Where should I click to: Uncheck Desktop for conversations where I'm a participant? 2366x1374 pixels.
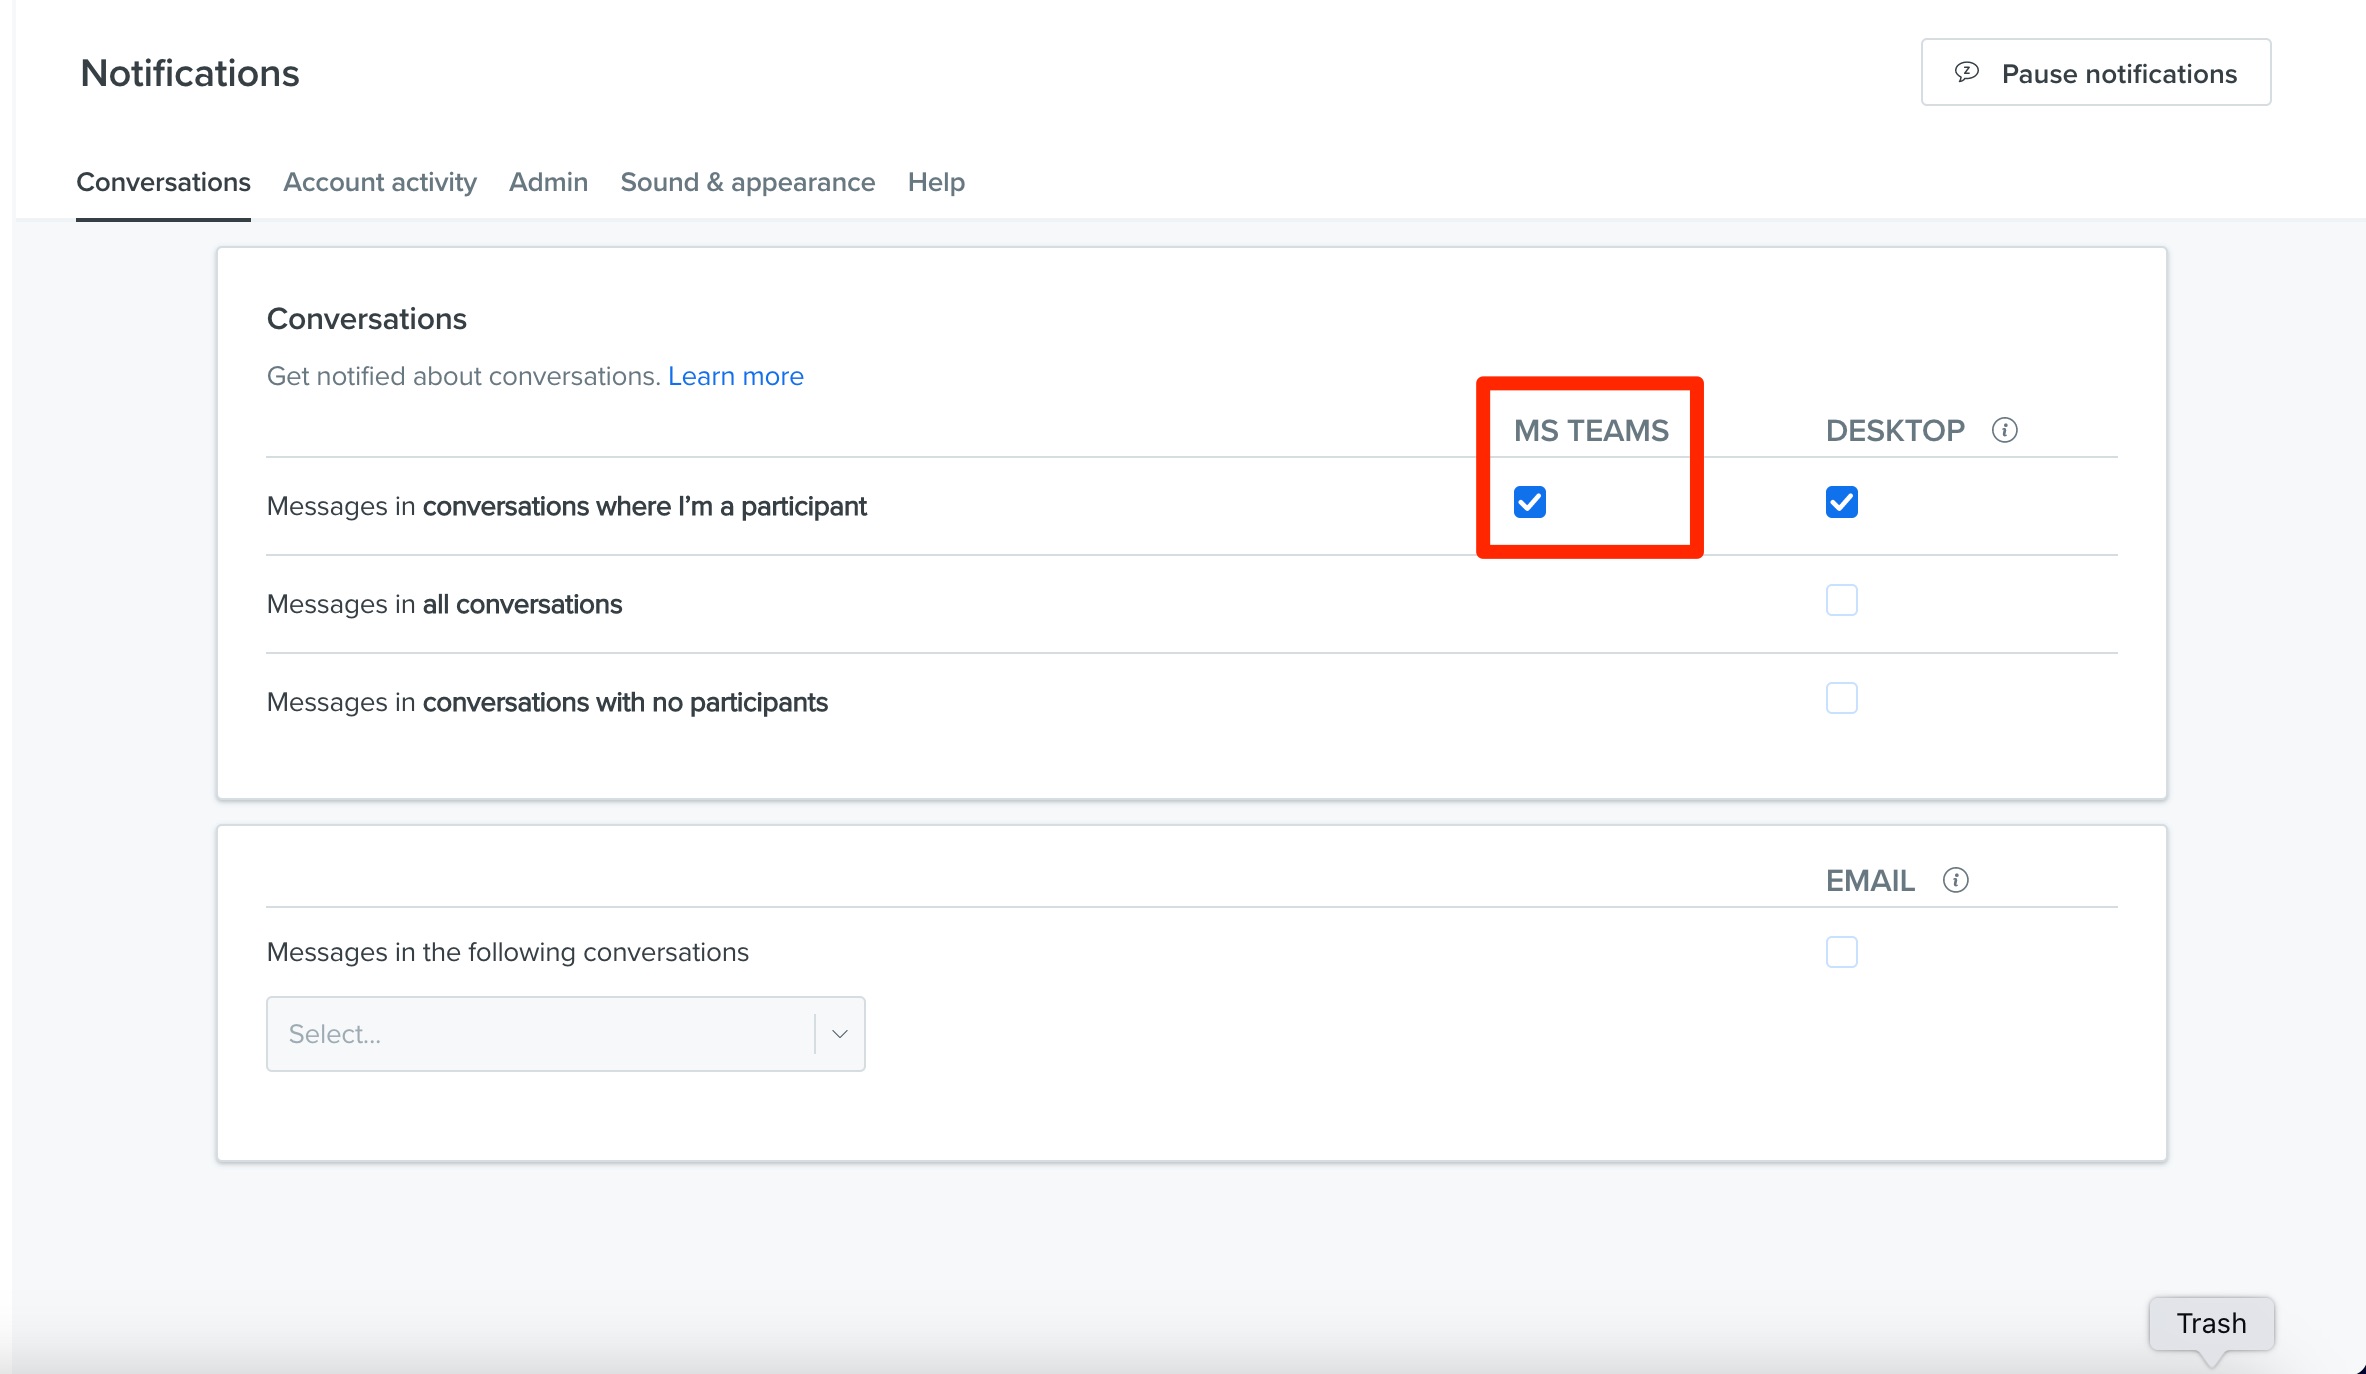(x=1841, y=502)
